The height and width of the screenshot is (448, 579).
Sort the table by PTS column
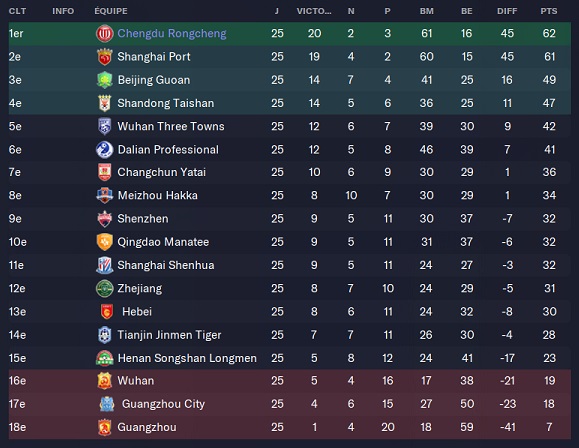pyautogui.click(x=549, y=11)
